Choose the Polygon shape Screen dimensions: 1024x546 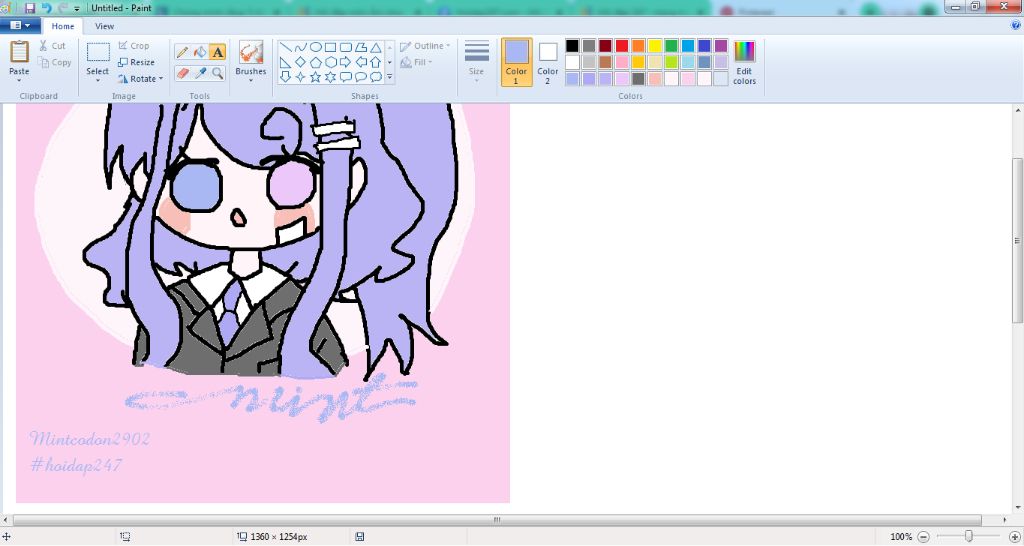[x=360, y=47]
